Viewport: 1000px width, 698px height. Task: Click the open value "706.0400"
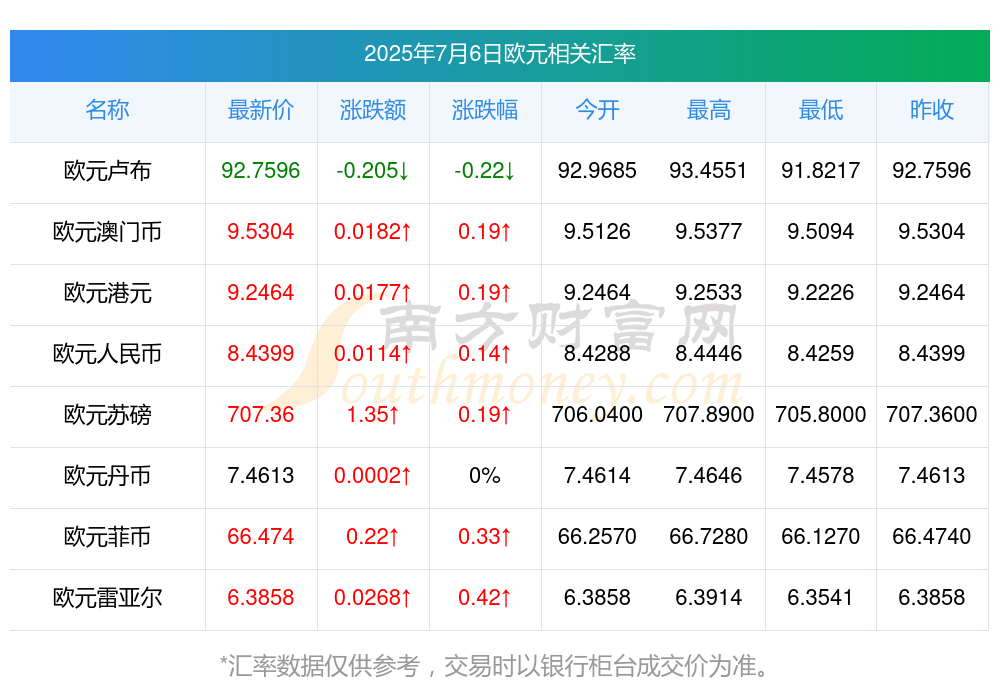pos(597,415)
